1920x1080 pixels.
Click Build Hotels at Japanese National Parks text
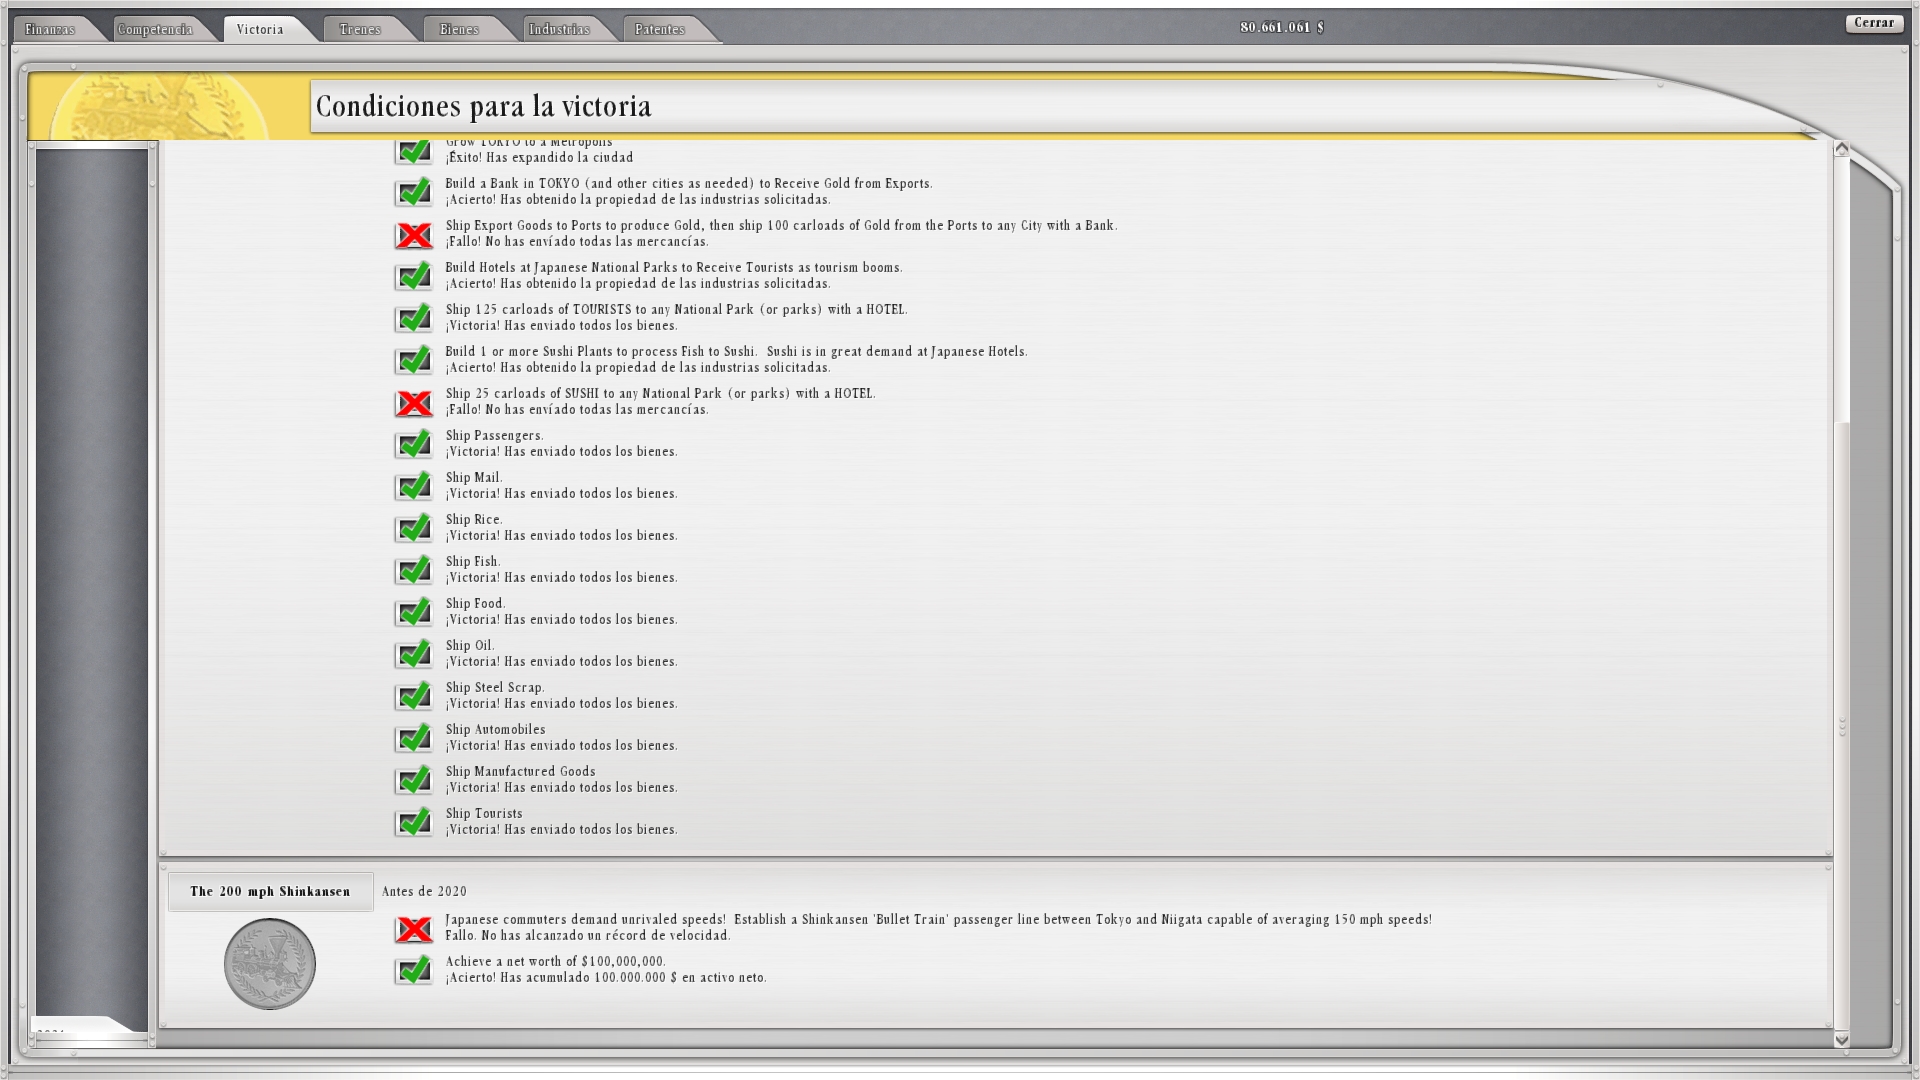674,267
